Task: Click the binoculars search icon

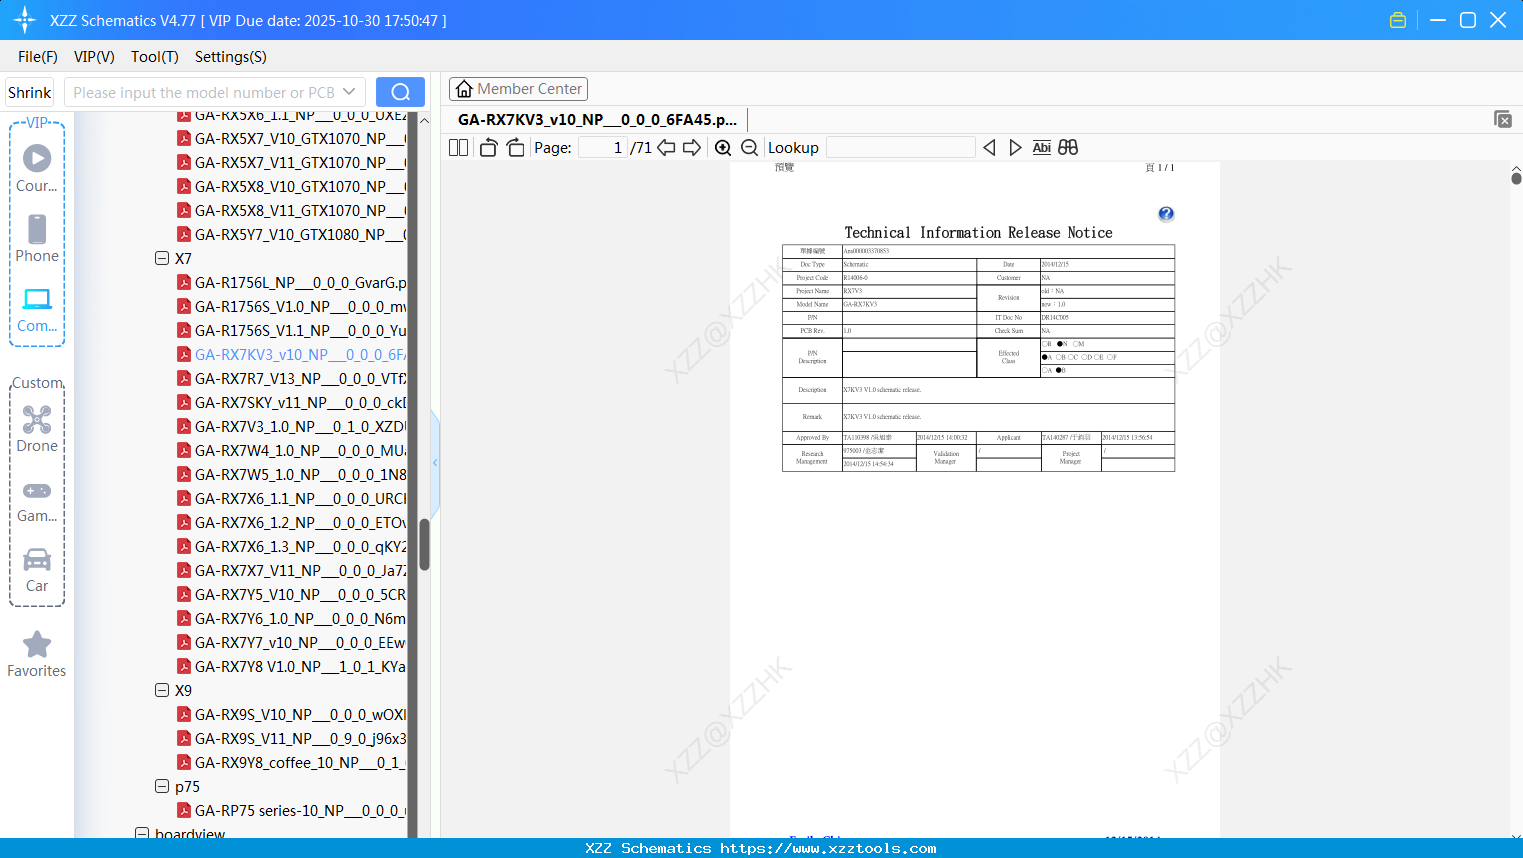Action: 1068,147
